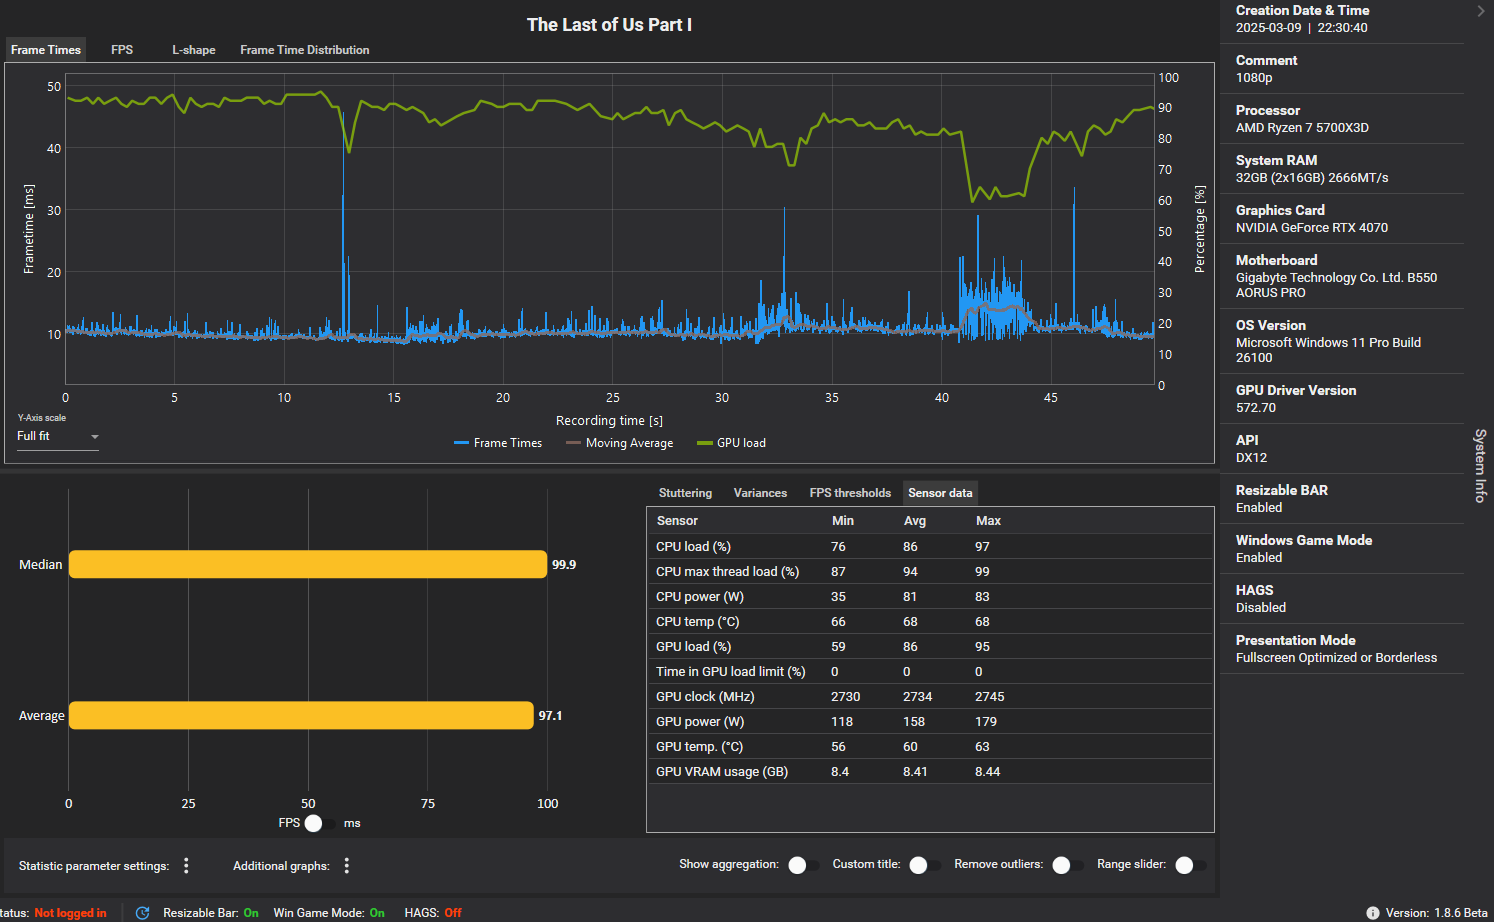Image resolution: width=1494 pixels, height=922 pixels.
Task: Click the Average bar in the chart
Action: pyautogui.click(x=301, y=715)
